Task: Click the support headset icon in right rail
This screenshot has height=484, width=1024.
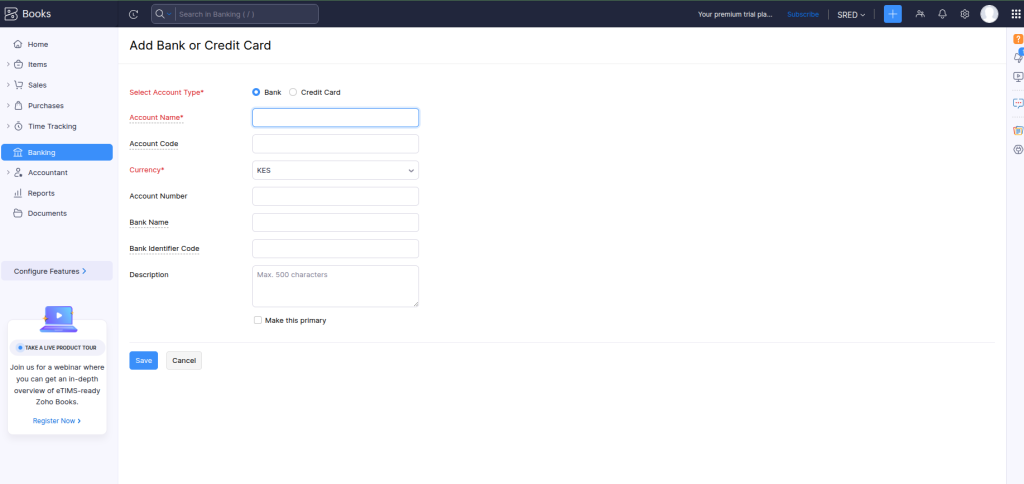Action: [x=1017, y=150]
